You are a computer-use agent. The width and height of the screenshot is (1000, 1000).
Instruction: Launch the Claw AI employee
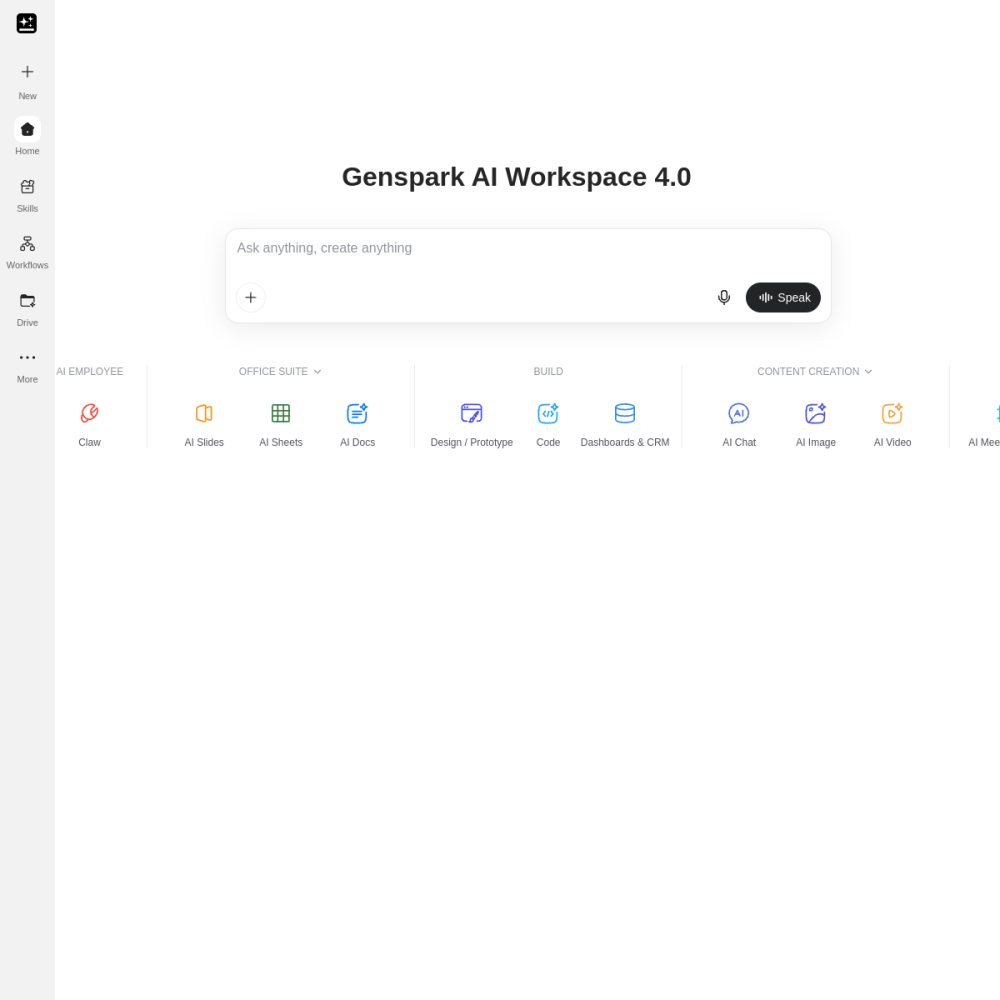click(89, 423)
